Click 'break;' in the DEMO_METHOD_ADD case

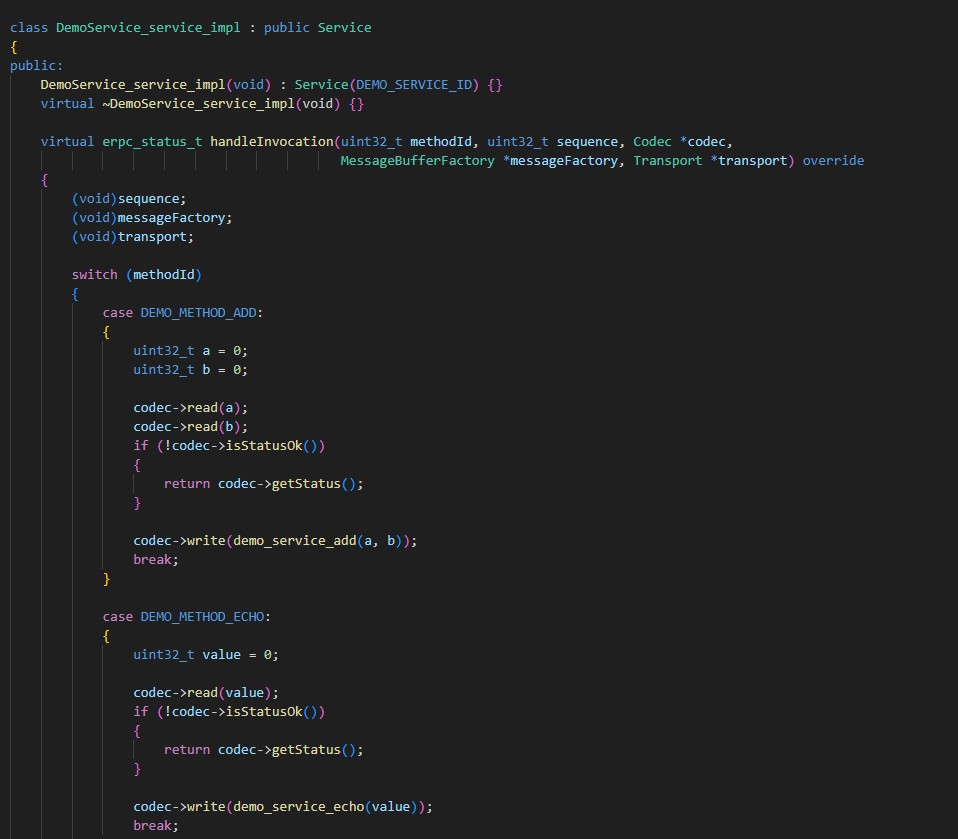156,560
